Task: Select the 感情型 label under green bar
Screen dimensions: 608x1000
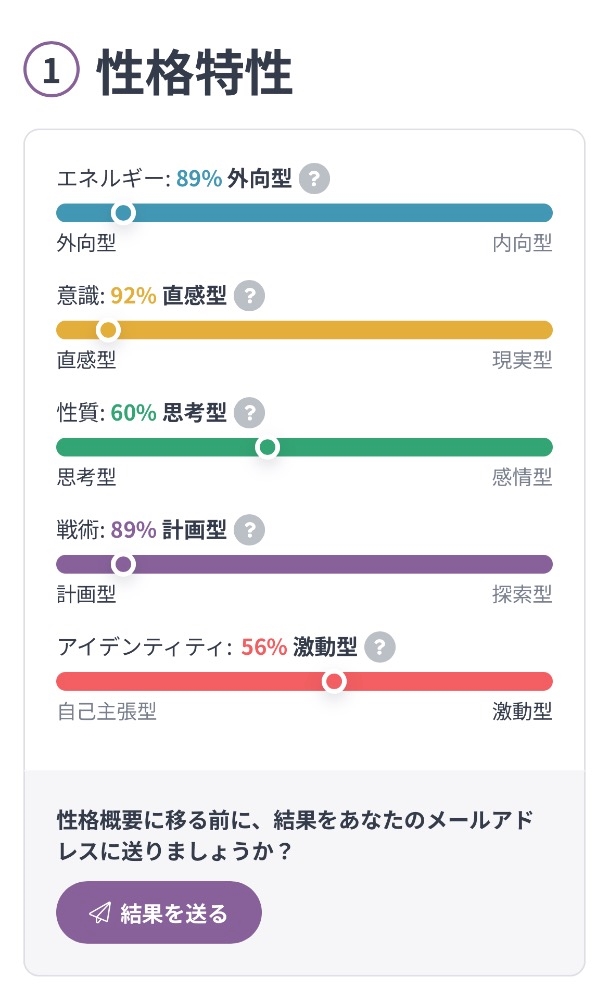Action: point(522,477)
